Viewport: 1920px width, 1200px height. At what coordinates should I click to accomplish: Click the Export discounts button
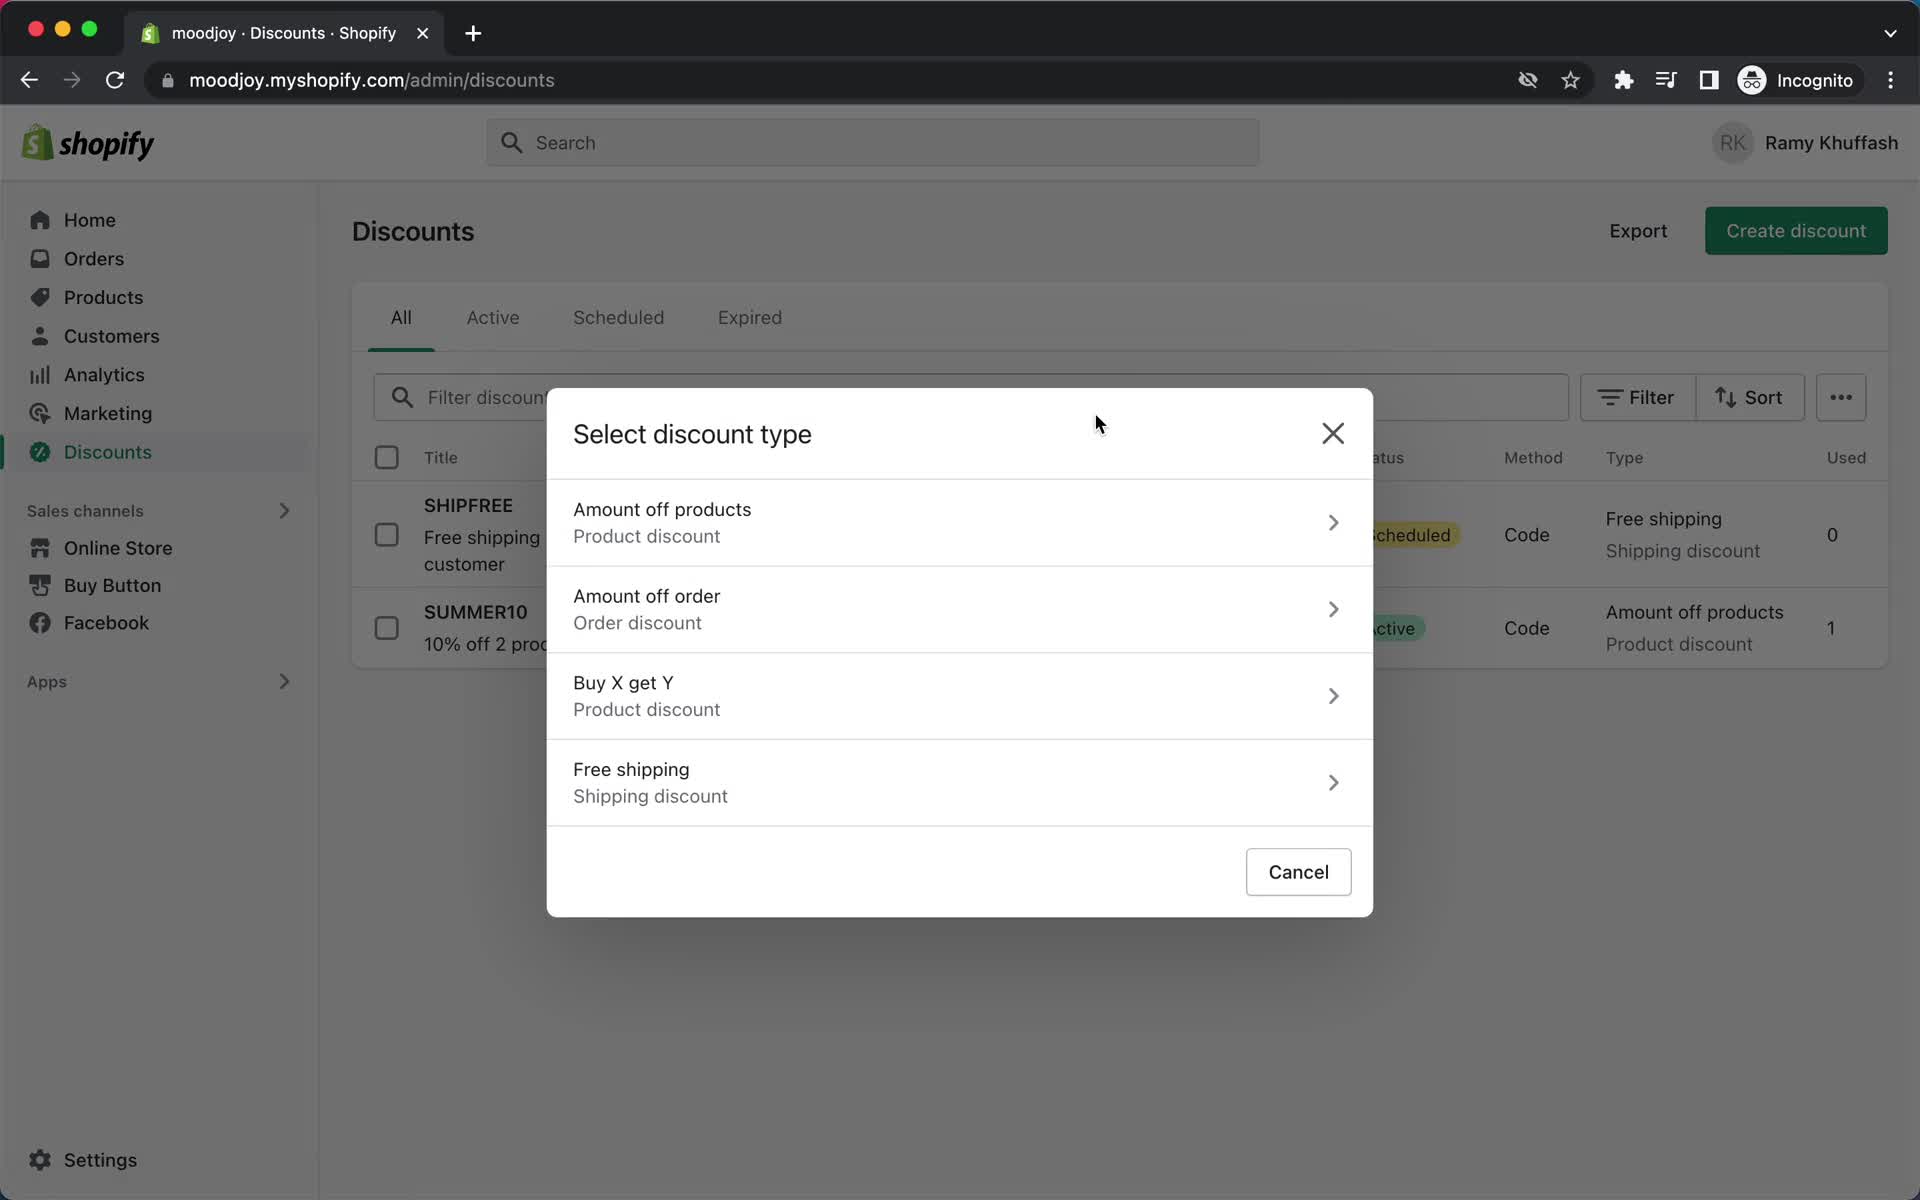(x=1638, y=231)
